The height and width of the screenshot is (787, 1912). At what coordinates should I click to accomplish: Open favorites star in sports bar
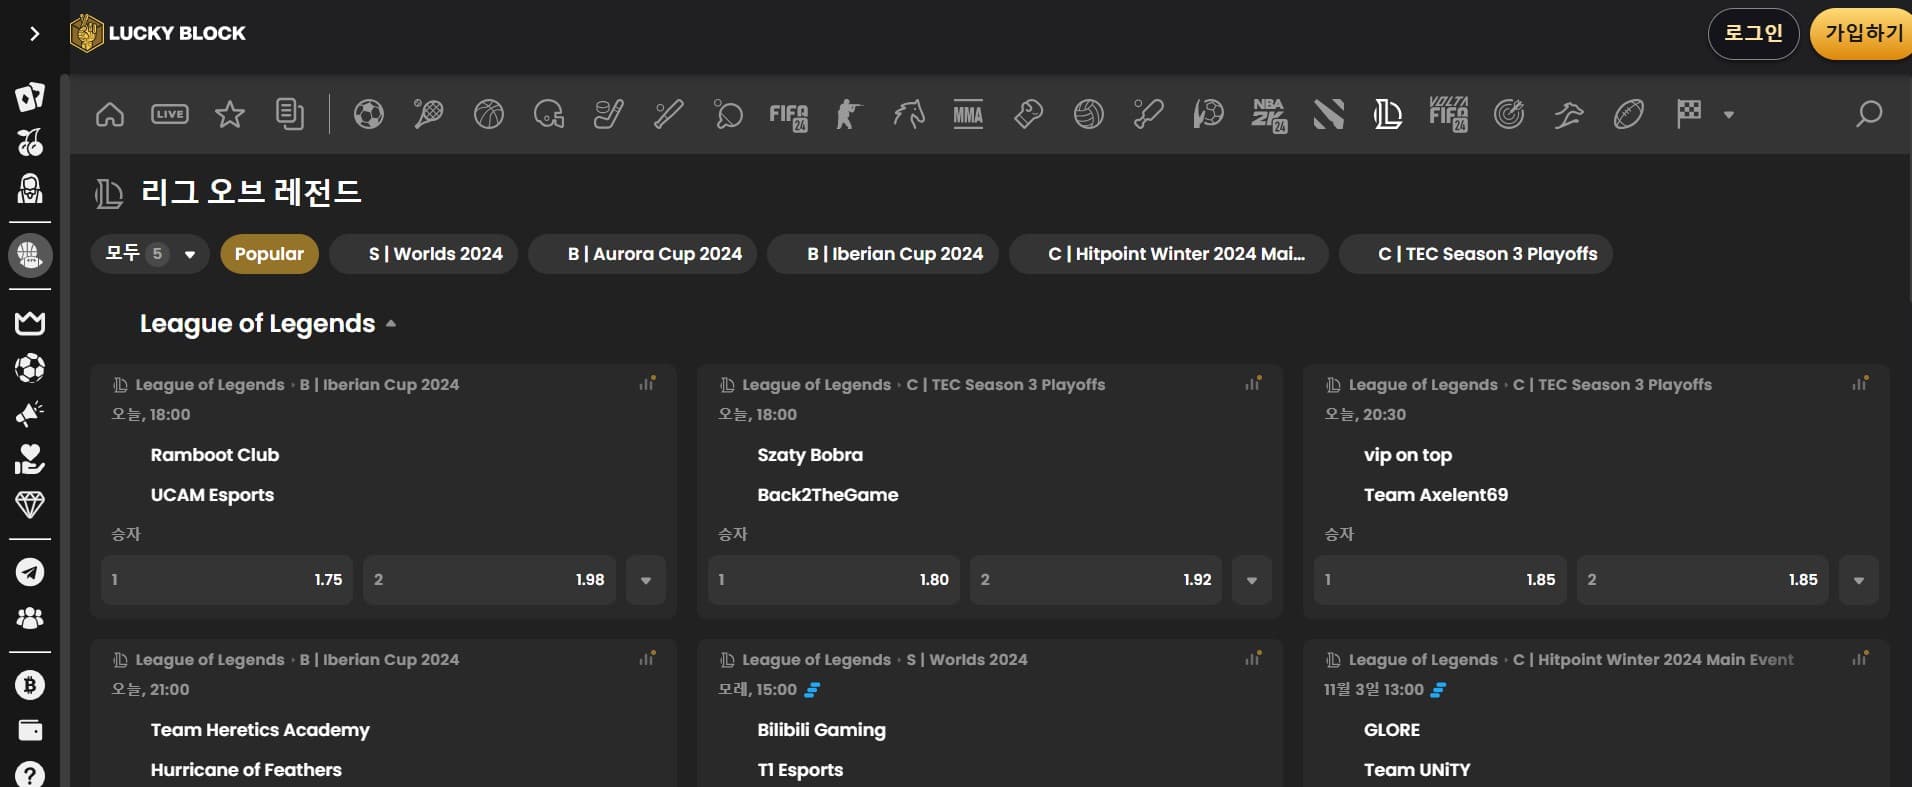point(230,114)
